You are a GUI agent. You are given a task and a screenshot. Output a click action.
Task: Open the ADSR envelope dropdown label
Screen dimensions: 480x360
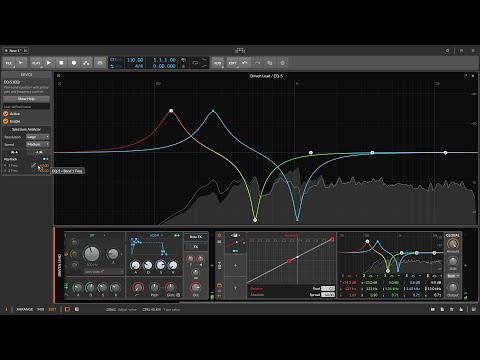coord(155,235)
